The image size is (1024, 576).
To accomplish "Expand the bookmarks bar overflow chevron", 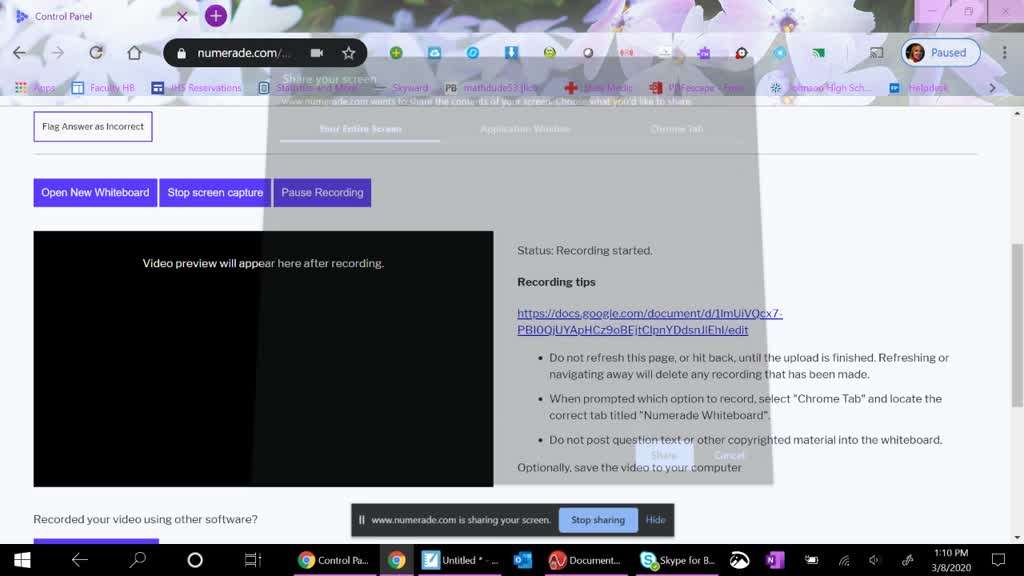I will click(992, 88).
